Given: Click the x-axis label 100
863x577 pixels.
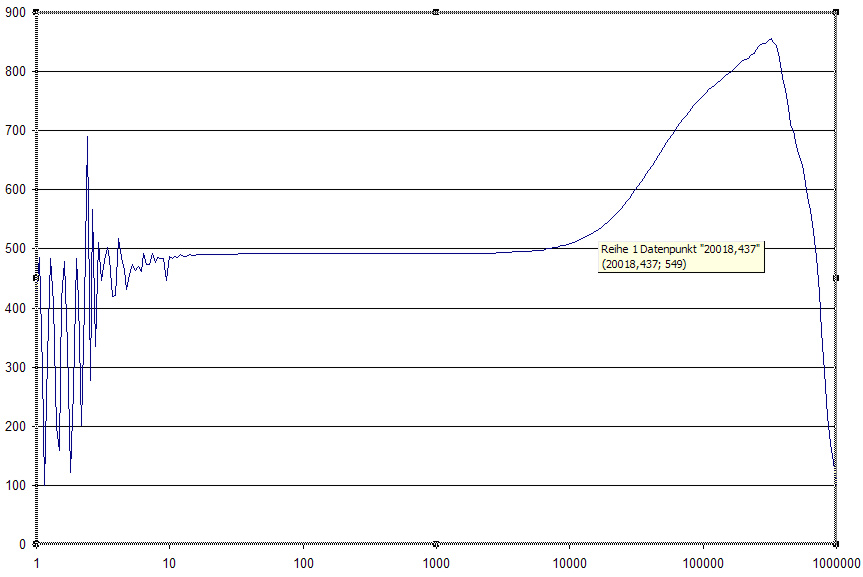Looking at the screenshot, I should click(x=303, y=563).
